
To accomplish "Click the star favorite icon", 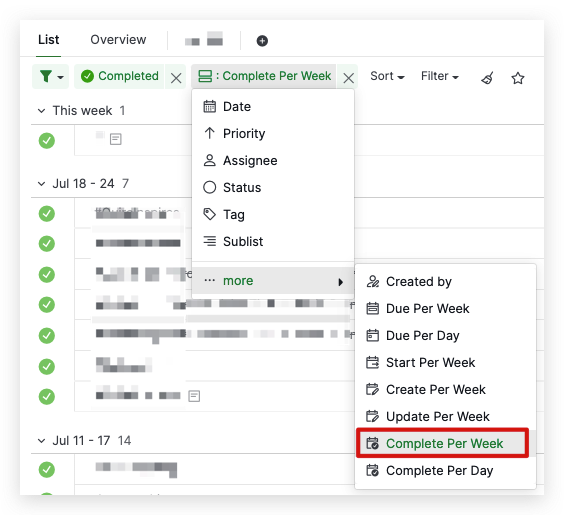I will pyautogui.click(x=518, y=78).
